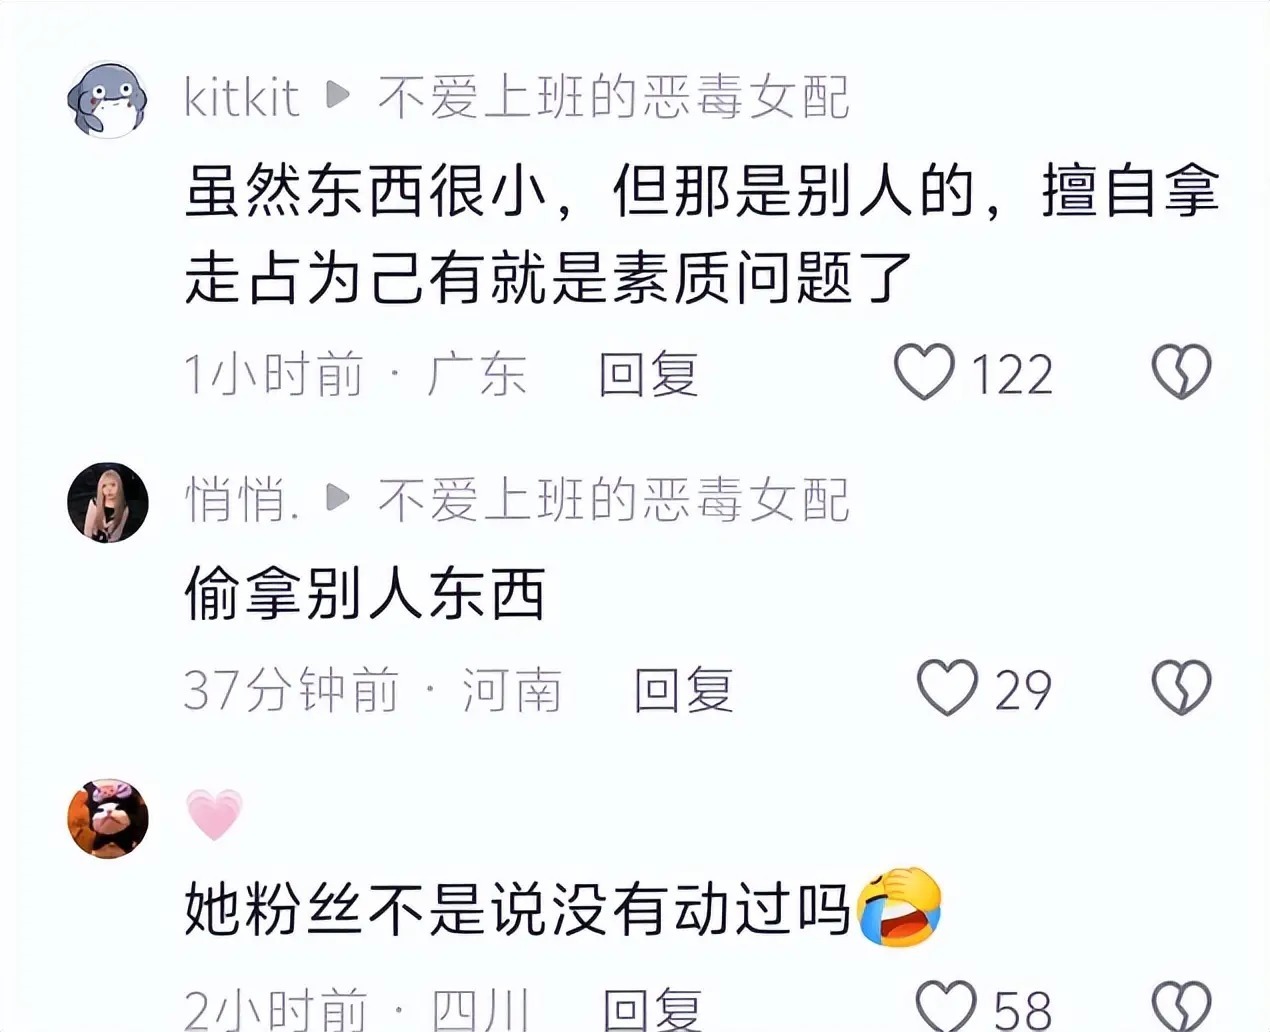Like the comment with 58 likes
Image resolution: width=1270 pixels, height=1032 pixels.
tap(947, 1005)
